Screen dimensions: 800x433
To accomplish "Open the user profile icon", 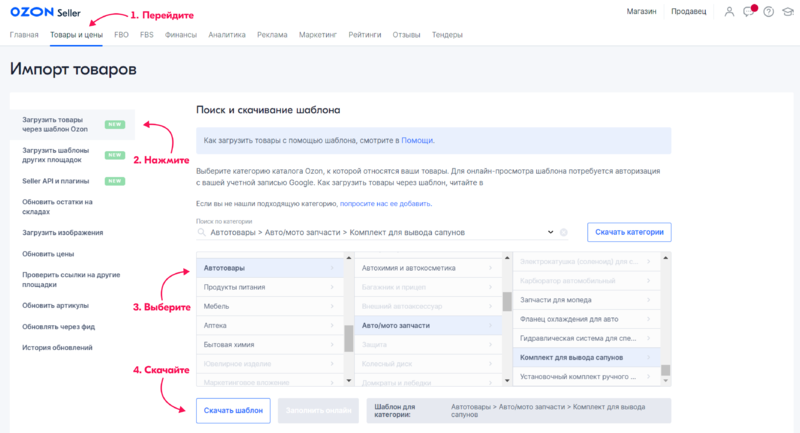I will pyautogui.click(x=729, y=11).
